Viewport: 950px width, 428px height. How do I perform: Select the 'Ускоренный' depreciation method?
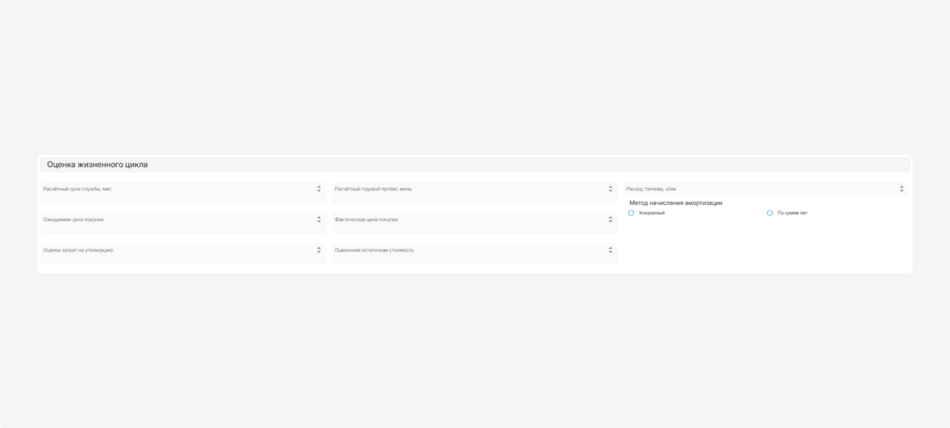(631, 213)
